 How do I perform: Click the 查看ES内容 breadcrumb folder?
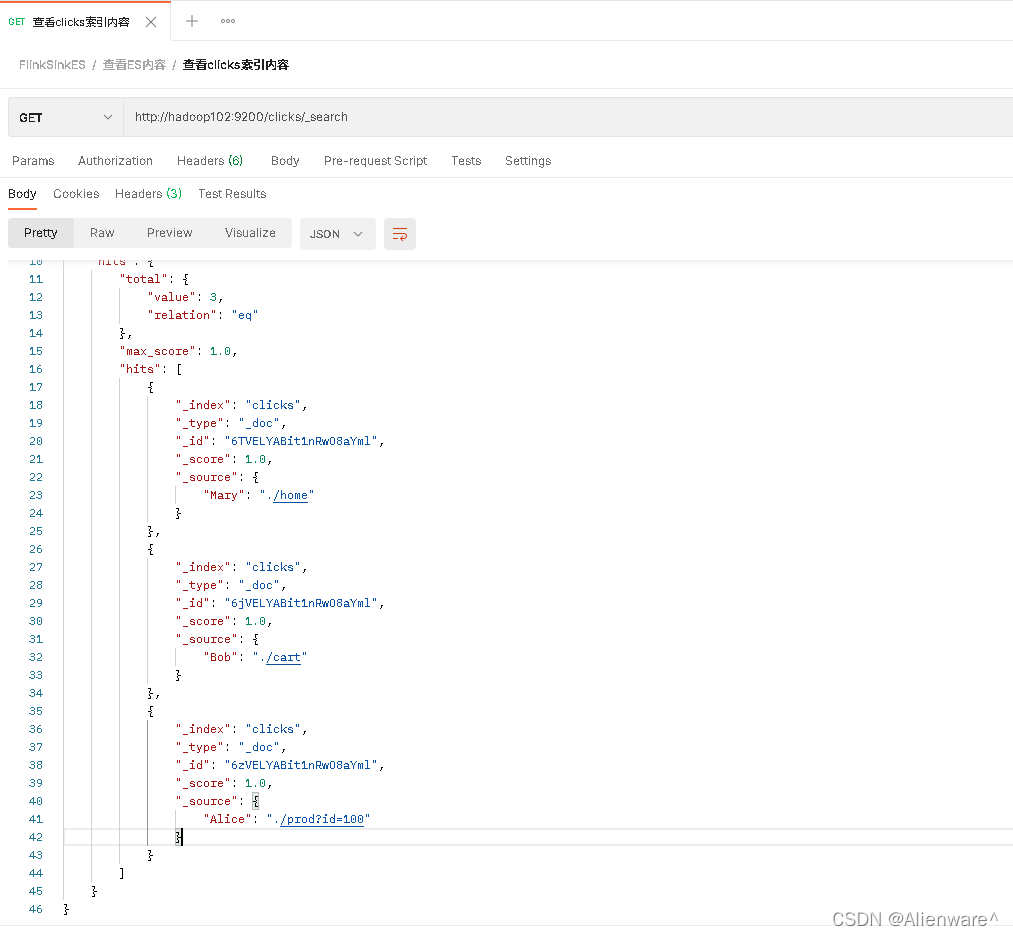[x=134, y=65]
